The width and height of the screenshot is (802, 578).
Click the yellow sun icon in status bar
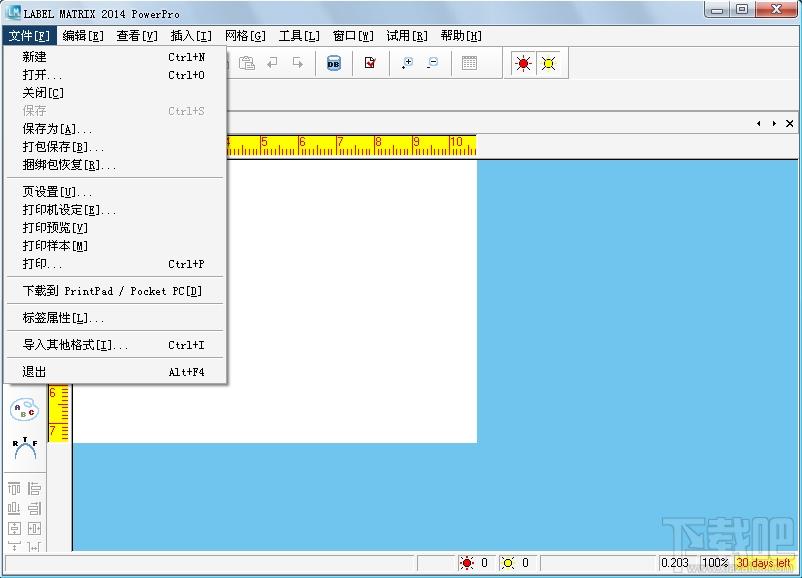point(507,563)
